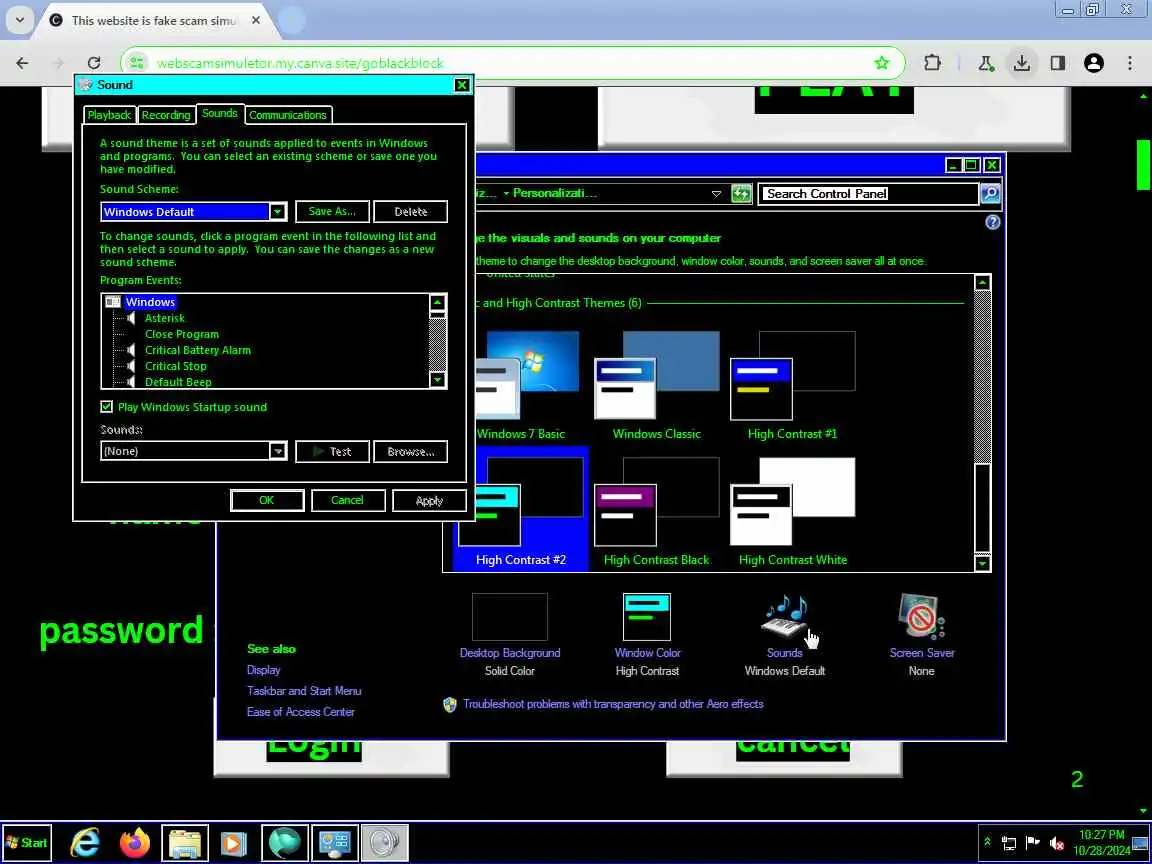This screenshot has width=1152, height=864.
Task: Bookmark this page with the star icon
Action: pos(882,63)
